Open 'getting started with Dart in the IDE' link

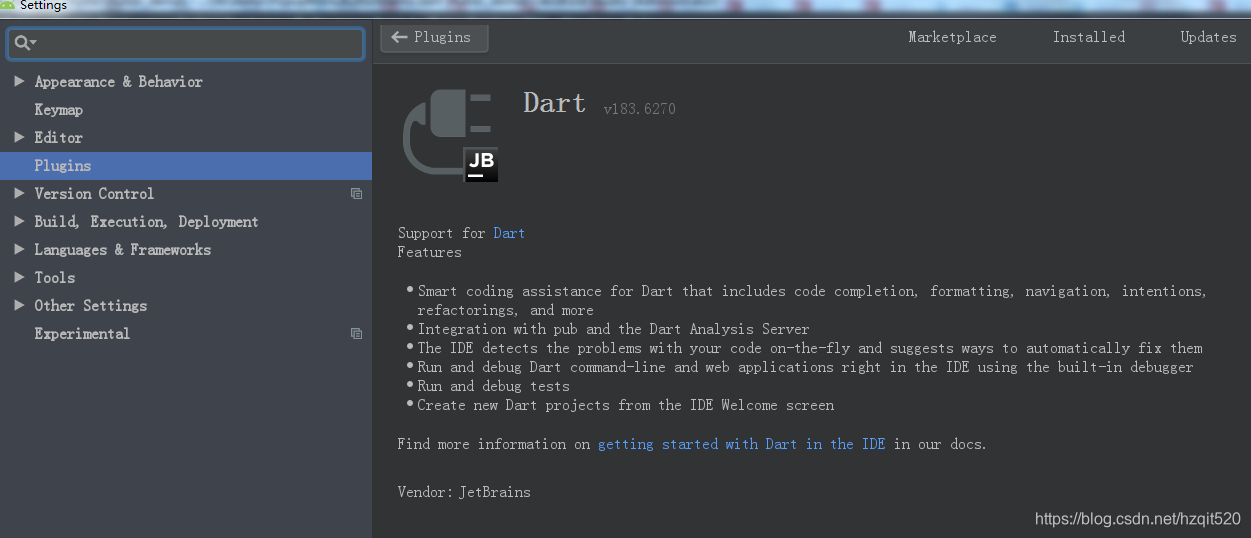tap(741, 444)
